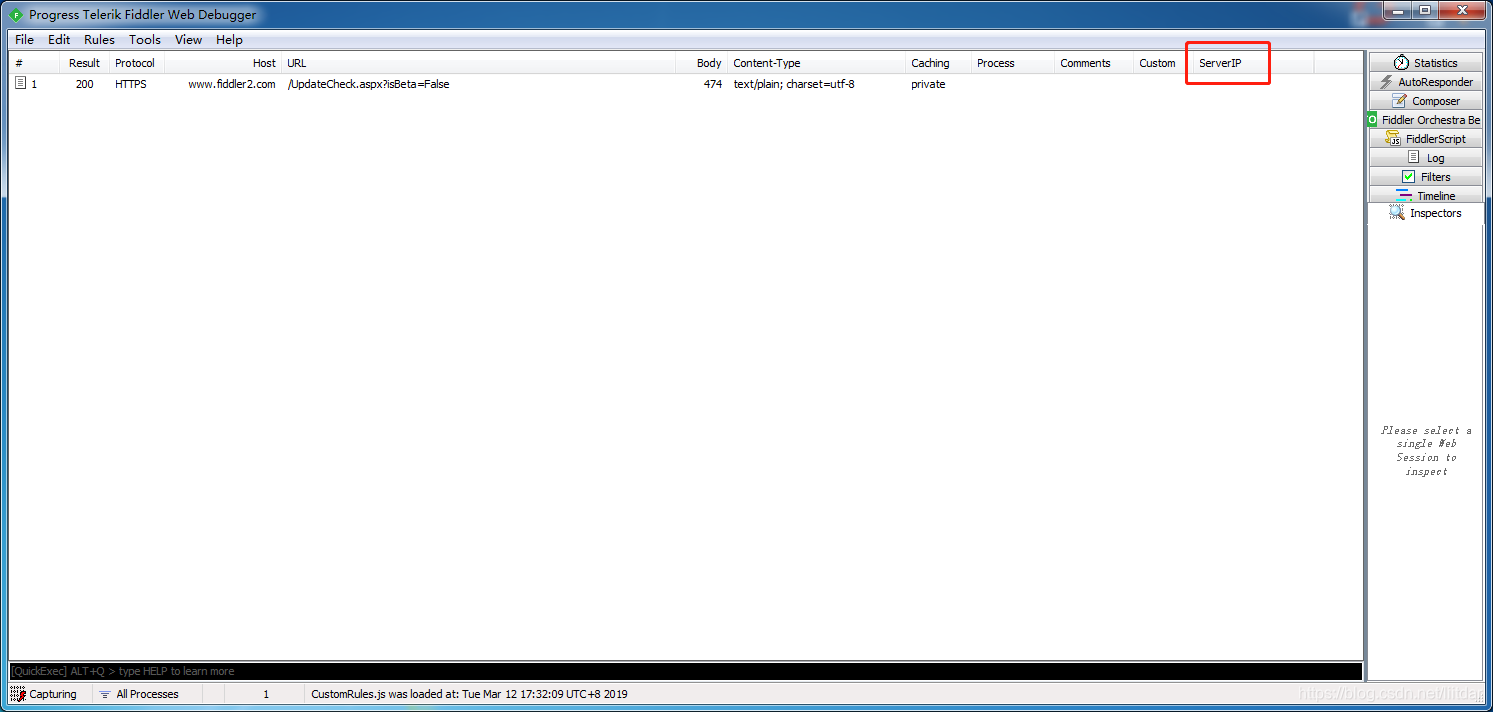Sort sessions by Protocol column header
Viewport: 1493px width, 712px height.
[x=136, y=63]
